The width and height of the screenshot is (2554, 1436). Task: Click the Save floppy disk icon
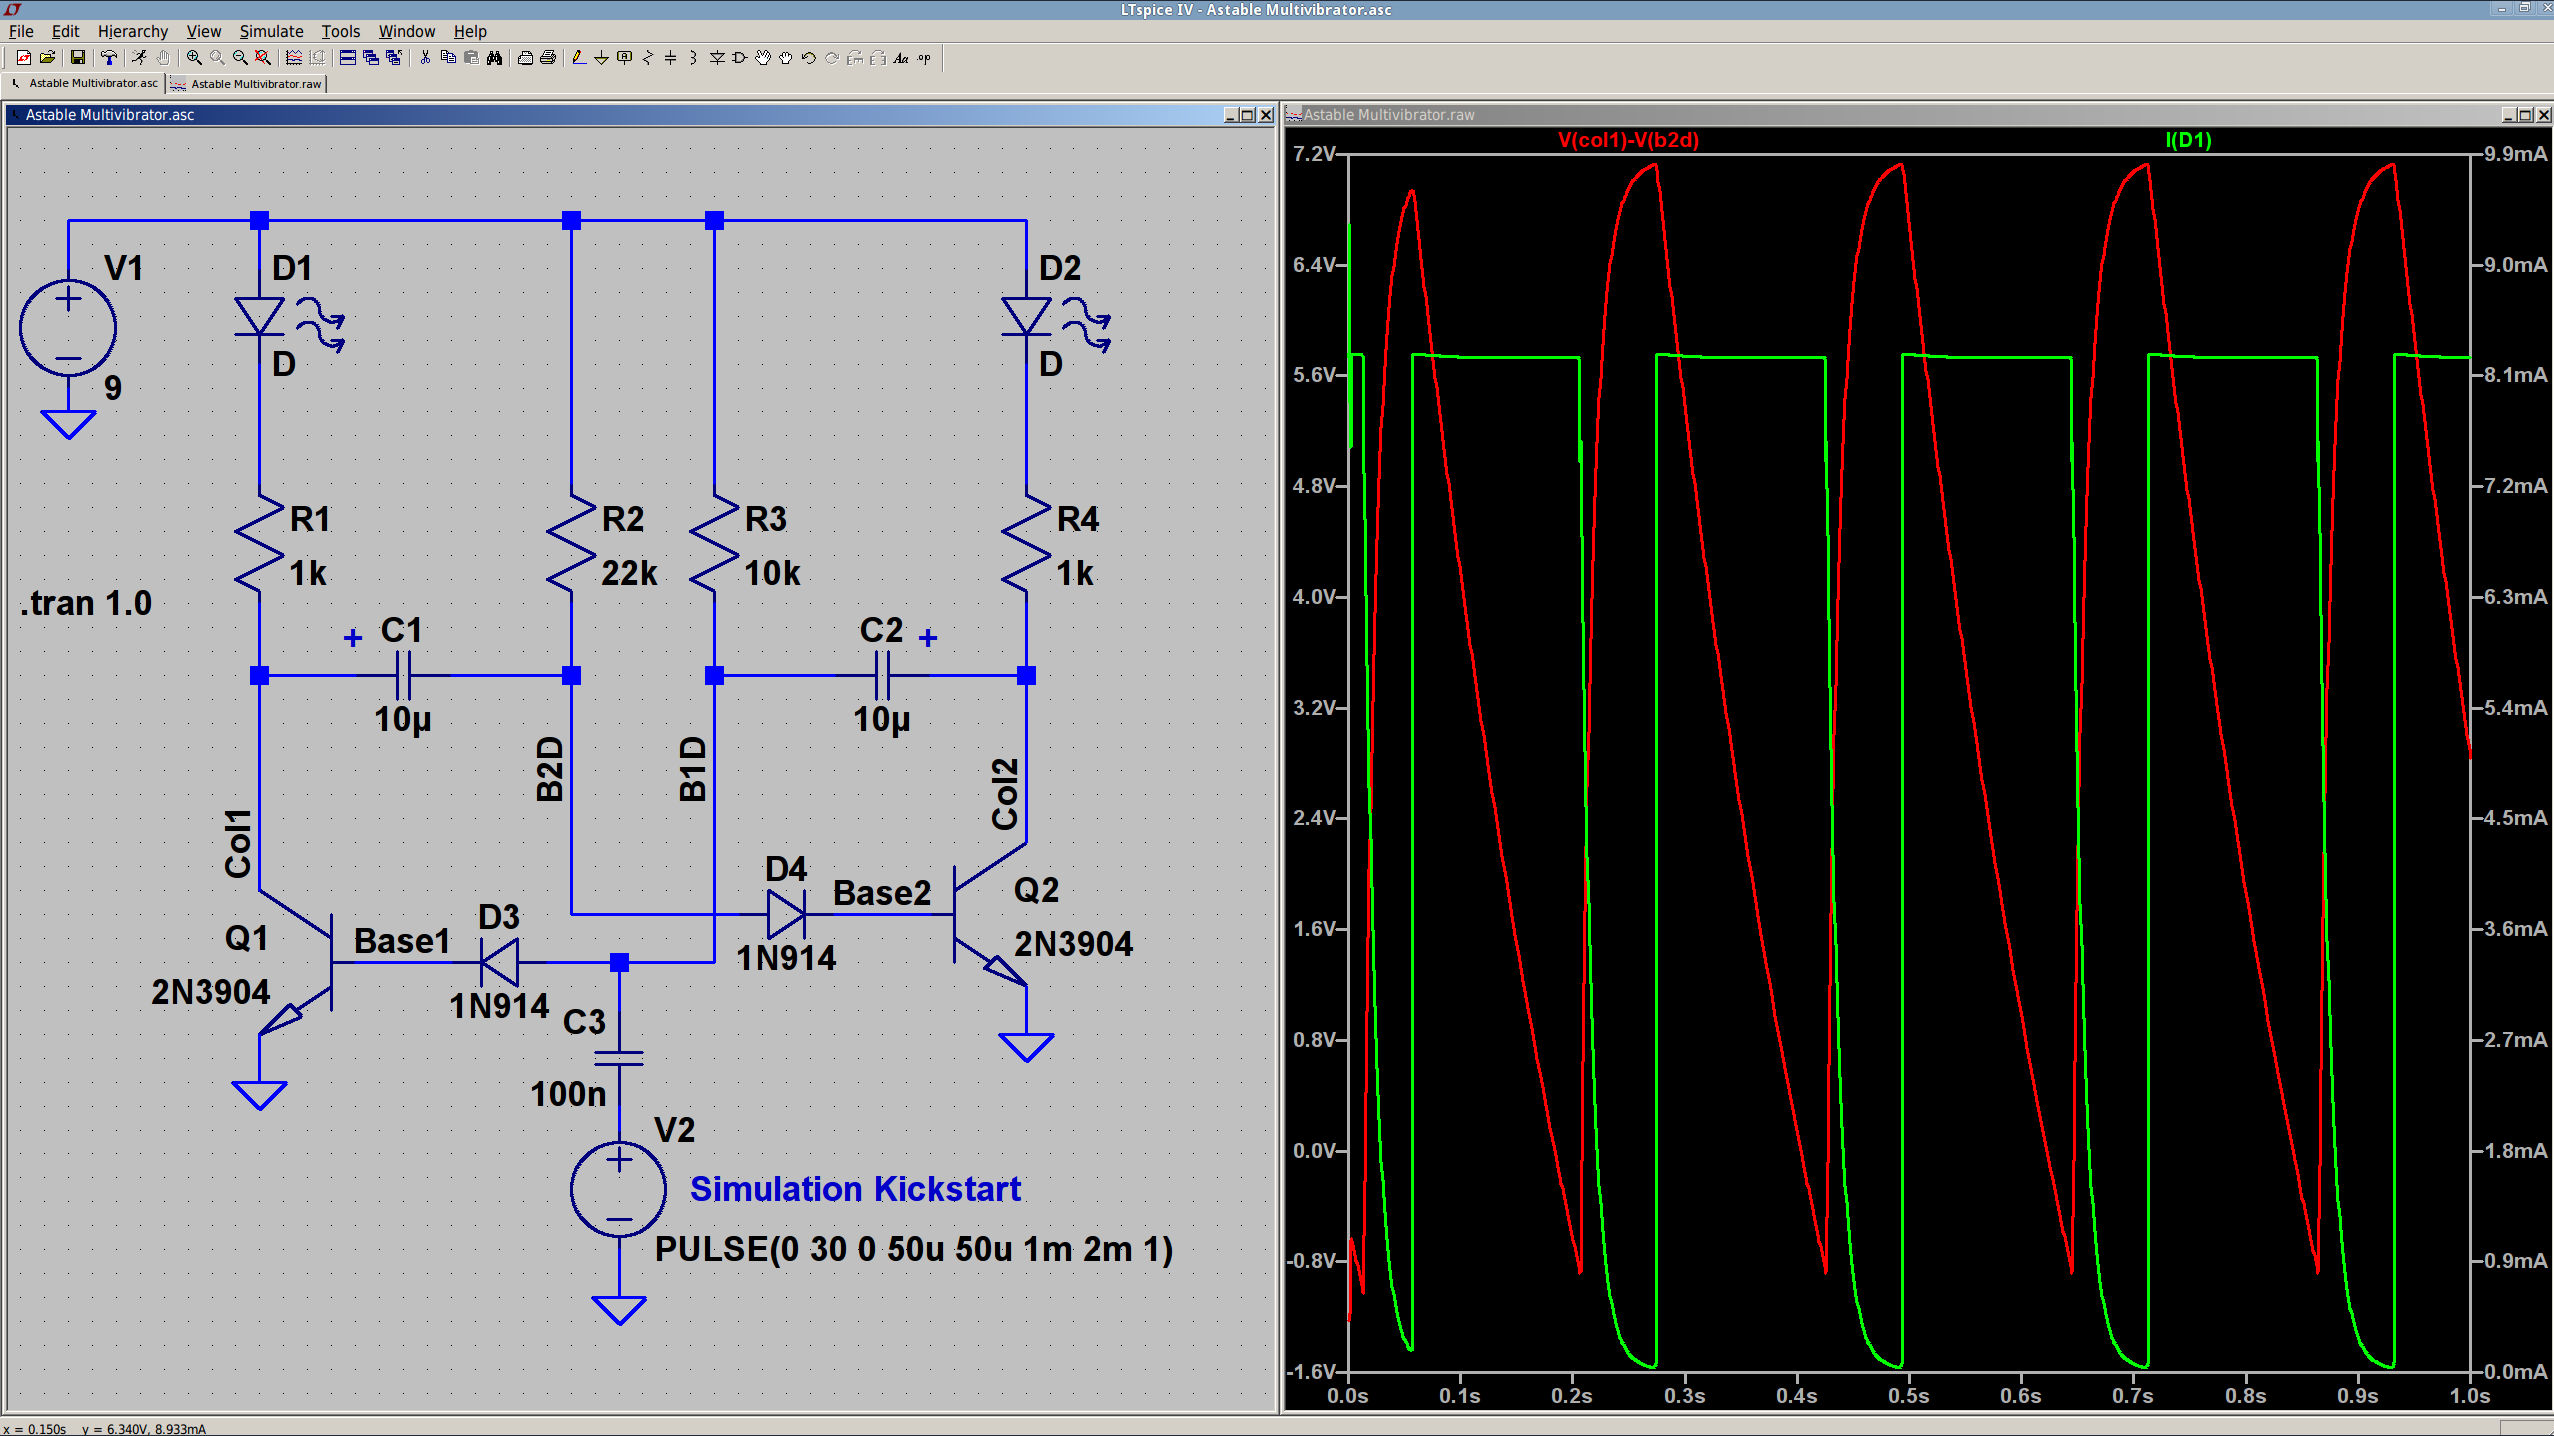pos(78,58)
